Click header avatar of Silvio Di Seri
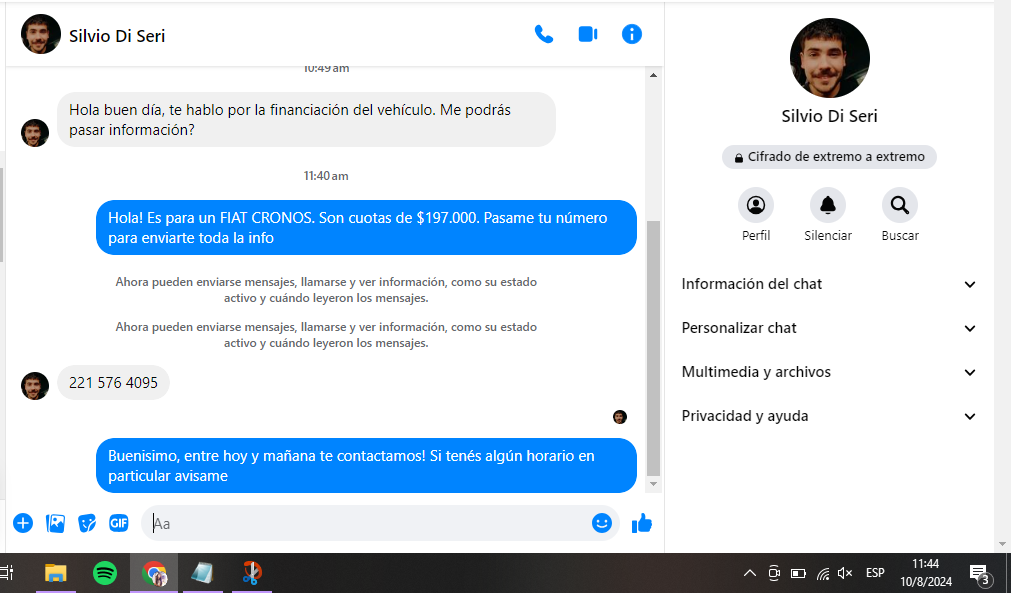The height and width of the screenshot is (593, 1011). pyautogui.click(x=41, y=34)
